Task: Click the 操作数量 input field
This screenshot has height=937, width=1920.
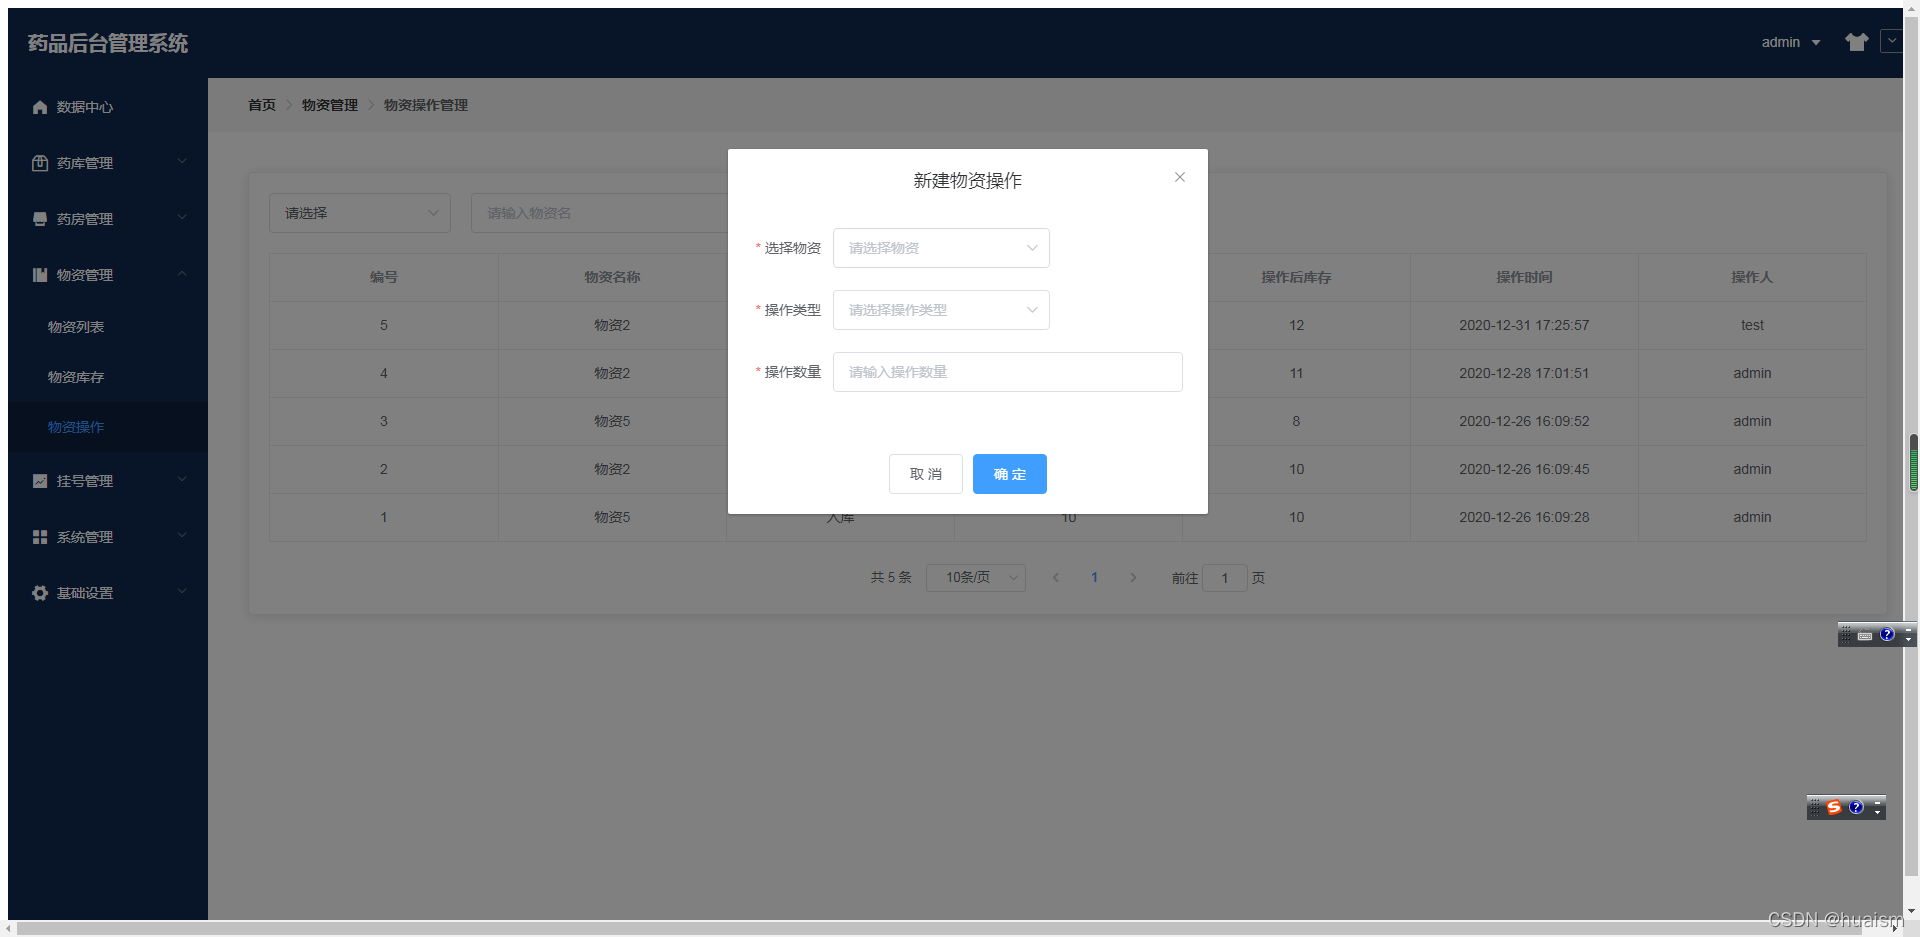Action: [x=1008, y=372]
